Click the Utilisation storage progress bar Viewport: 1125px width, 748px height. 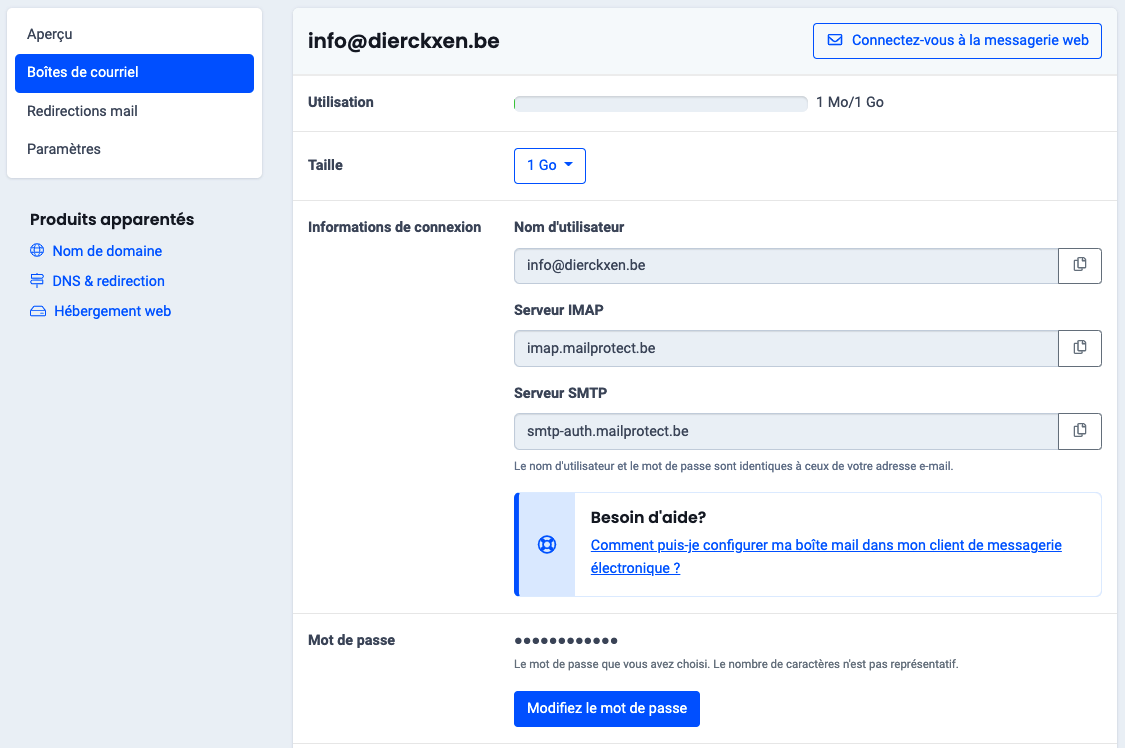(660, 103)
